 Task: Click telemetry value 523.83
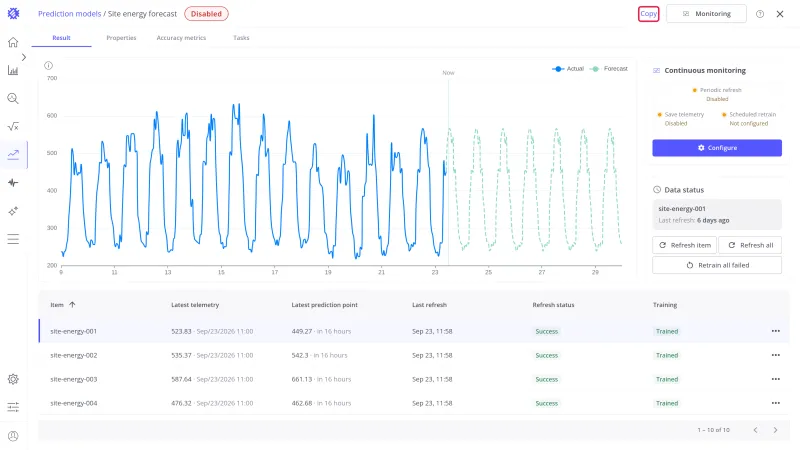[181, 331]
